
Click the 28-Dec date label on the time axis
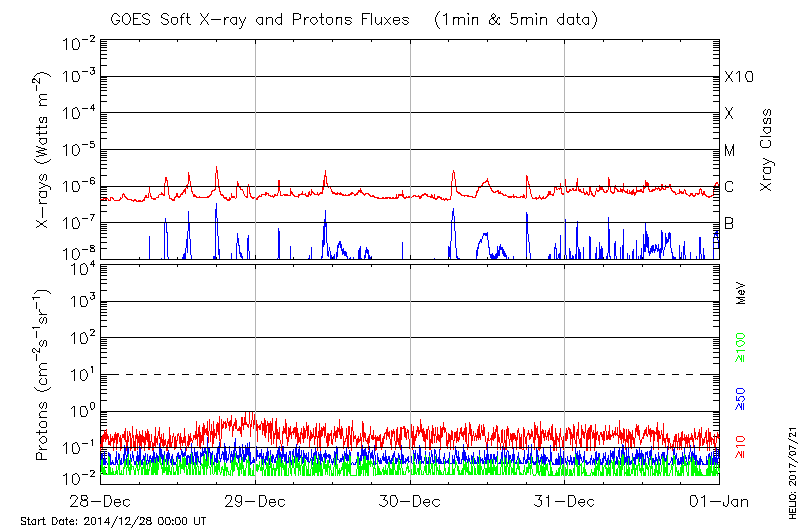101,500
